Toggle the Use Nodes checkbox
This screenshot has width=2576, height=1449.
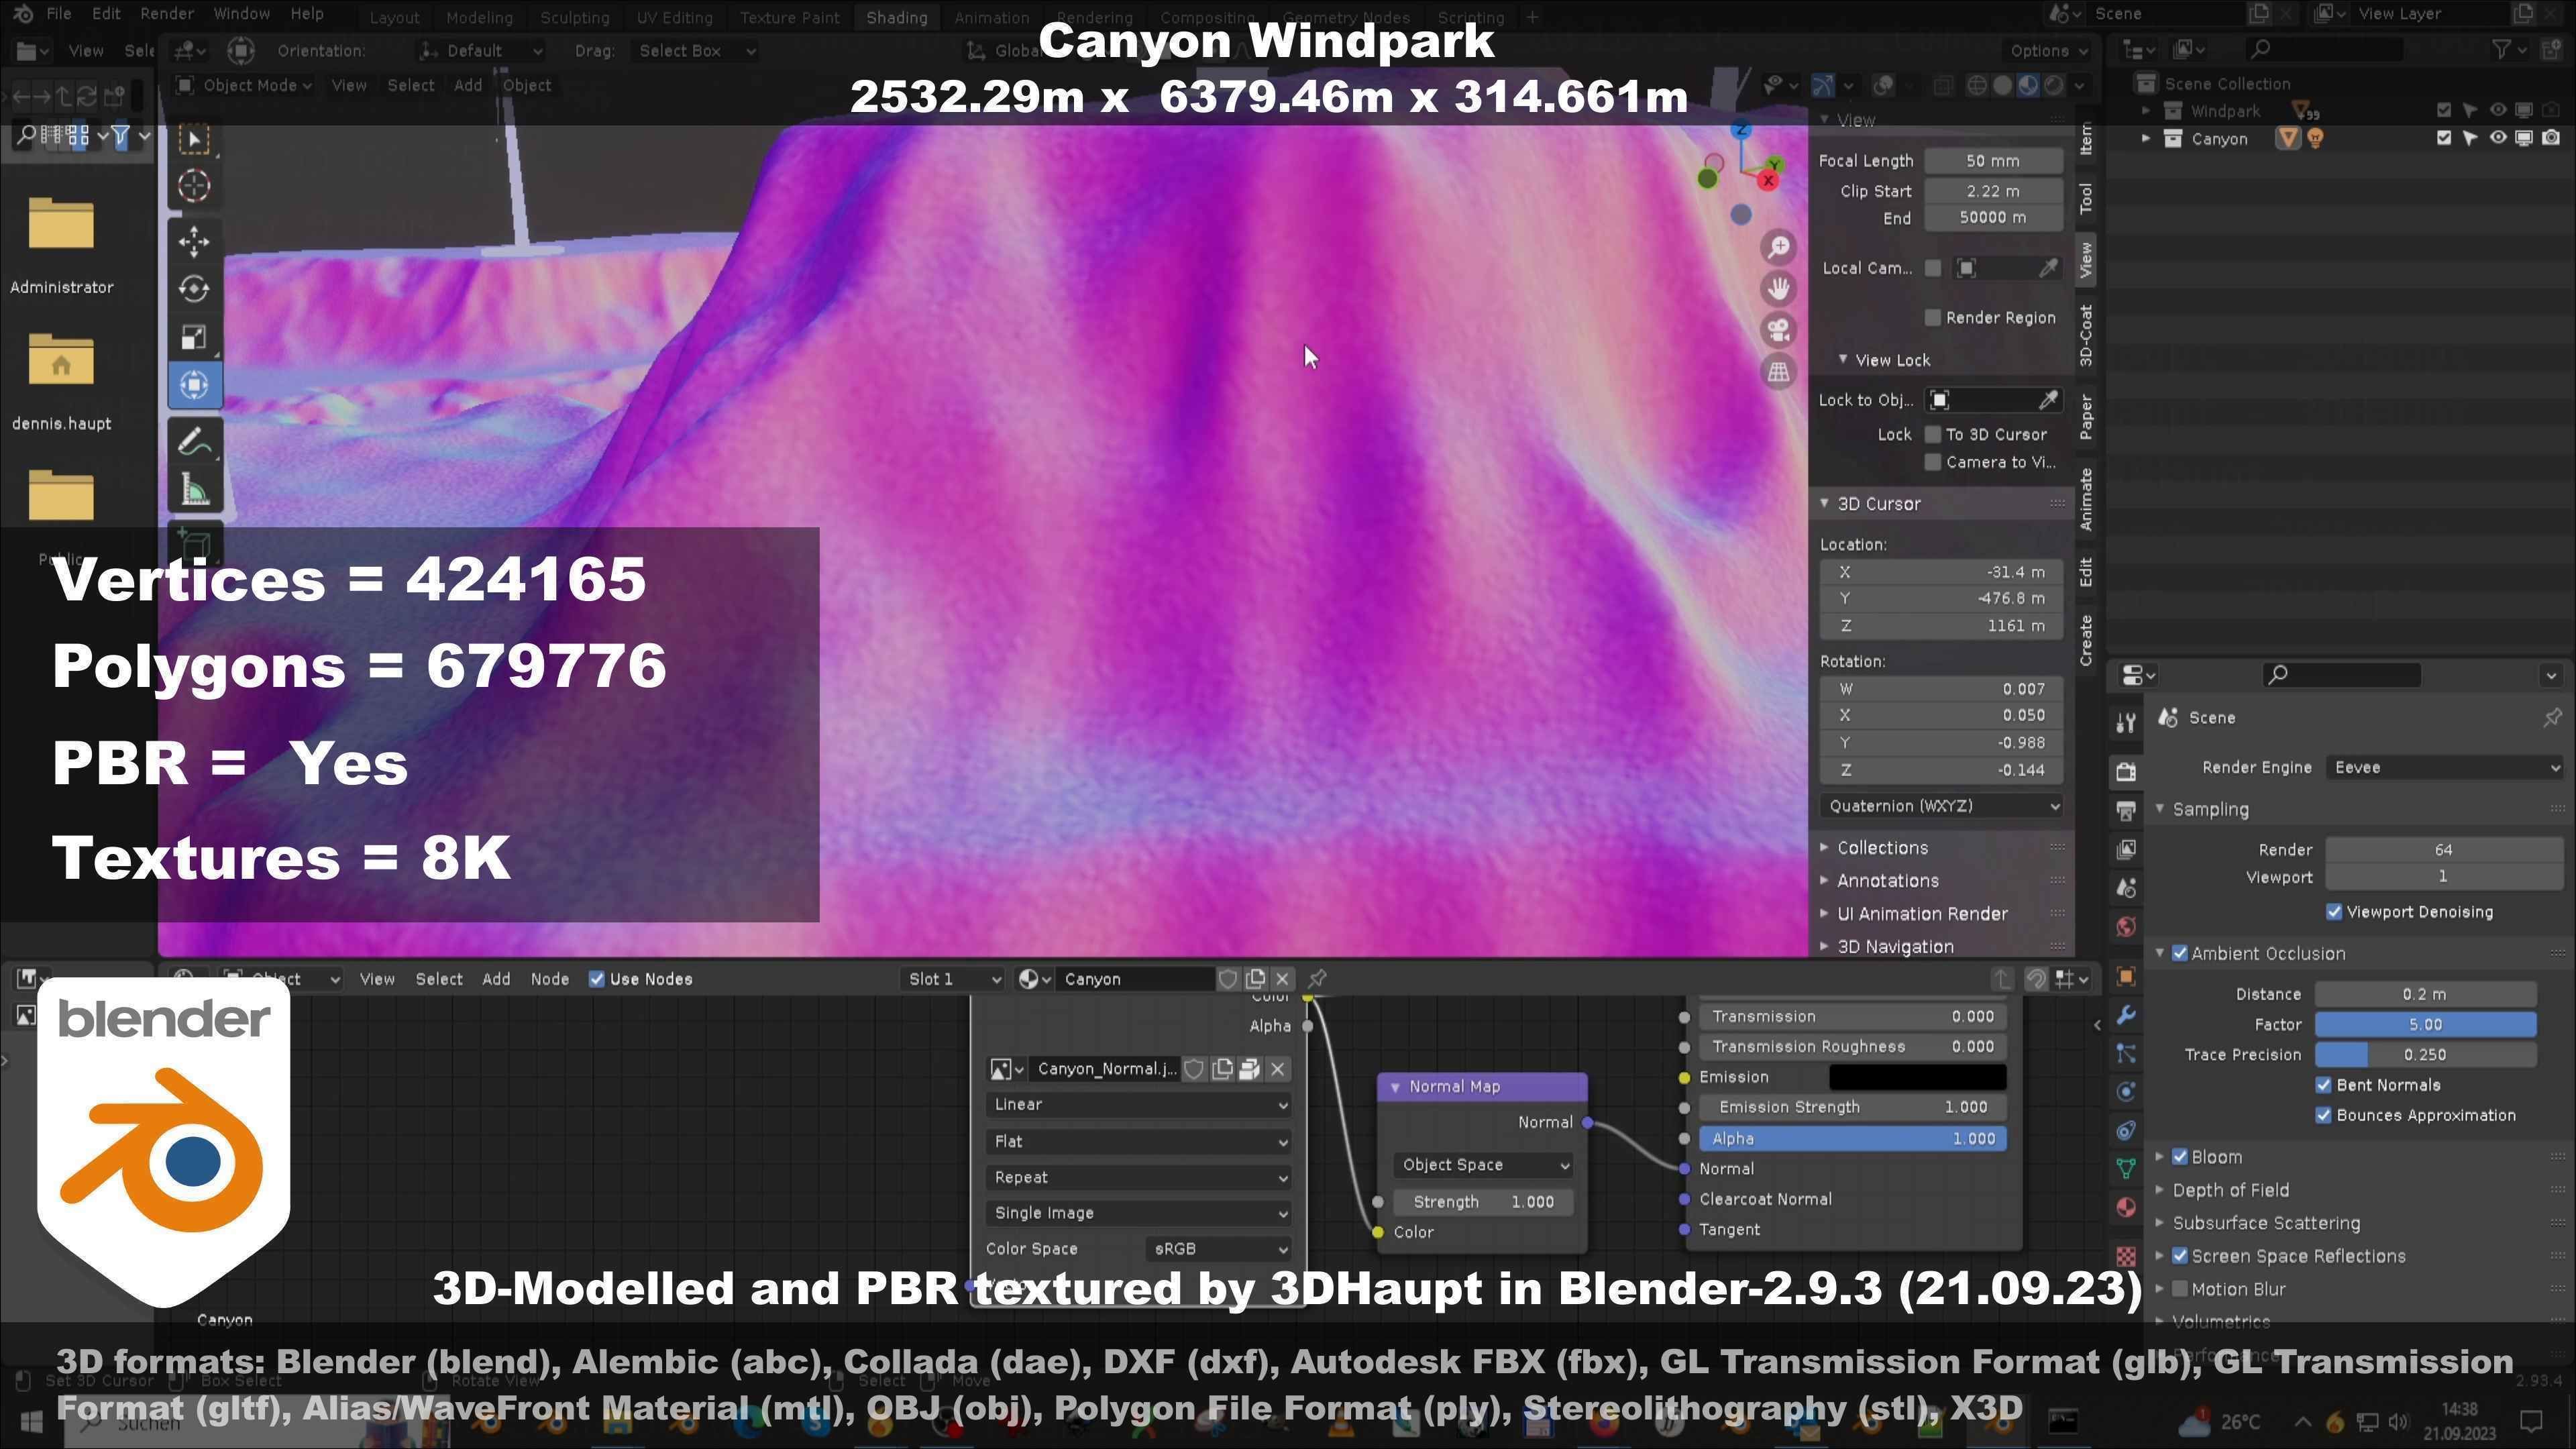tap(597, 979)
